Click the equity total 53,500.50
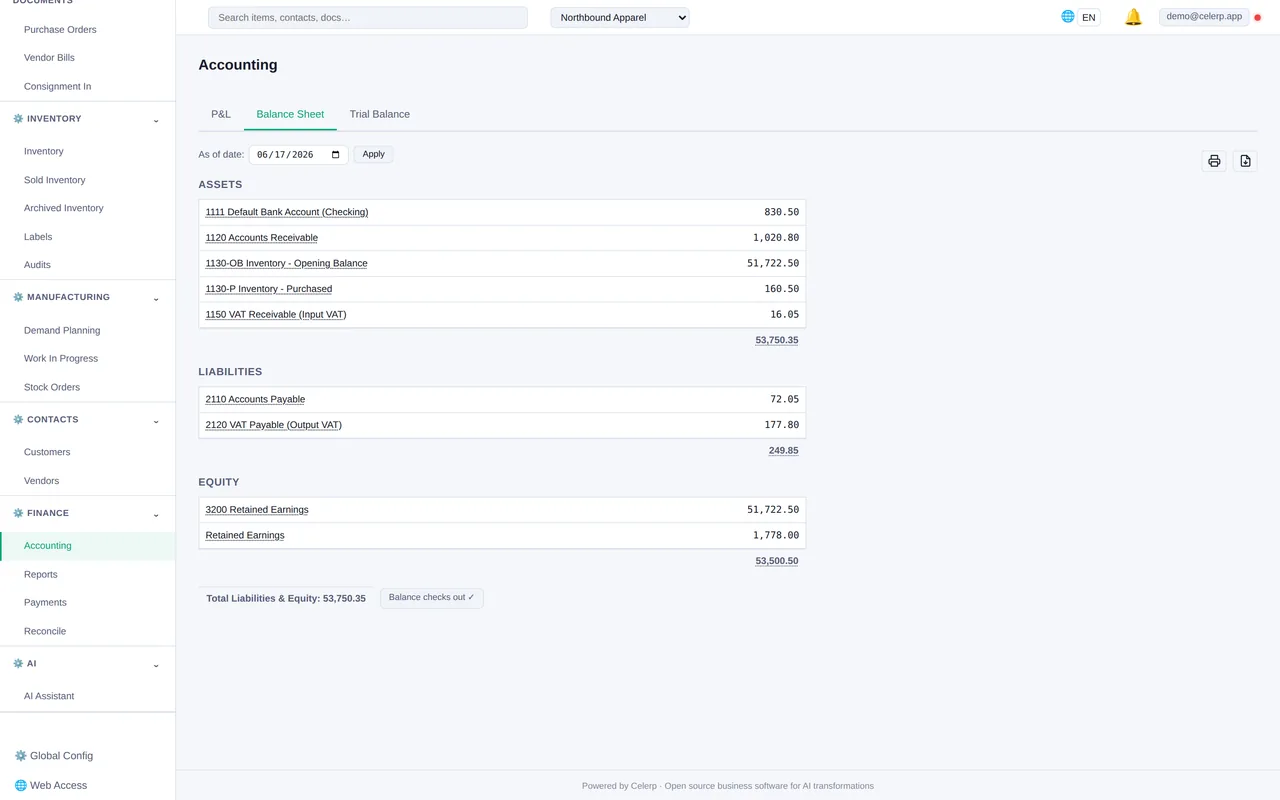Viewport: 1280px width, 800px height. click(x=777, y=561)
